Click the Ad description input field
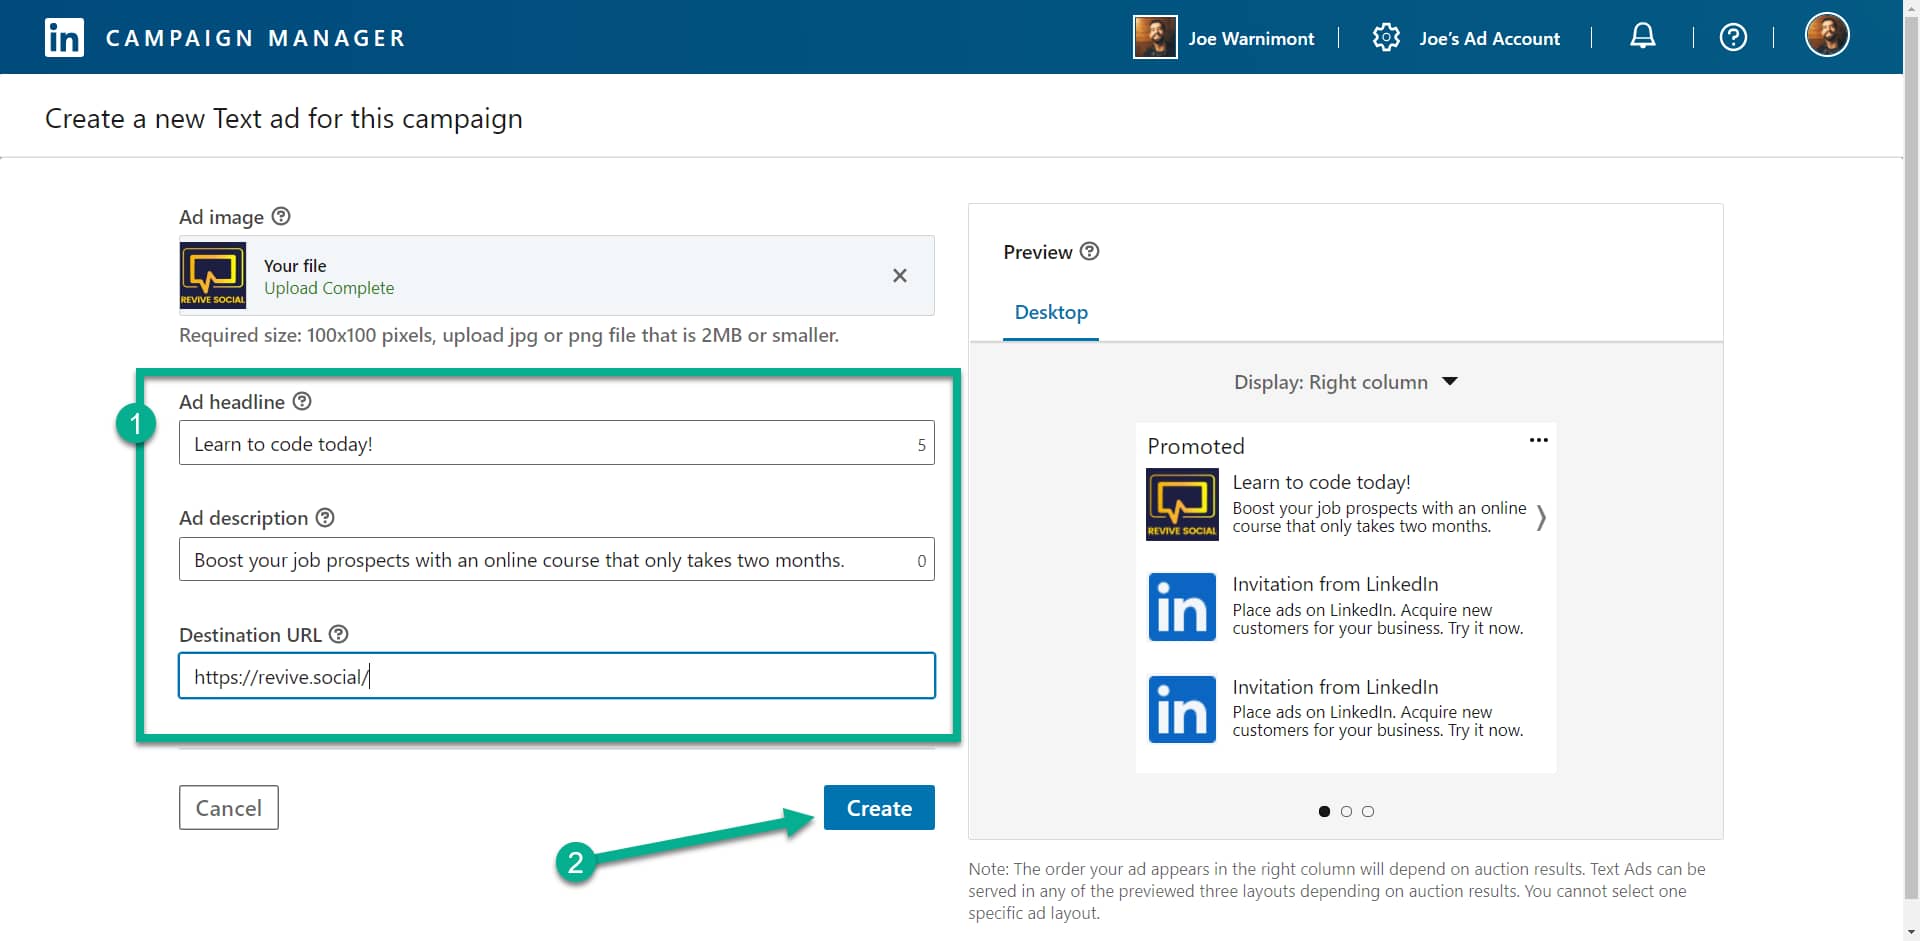 point(557,560)
